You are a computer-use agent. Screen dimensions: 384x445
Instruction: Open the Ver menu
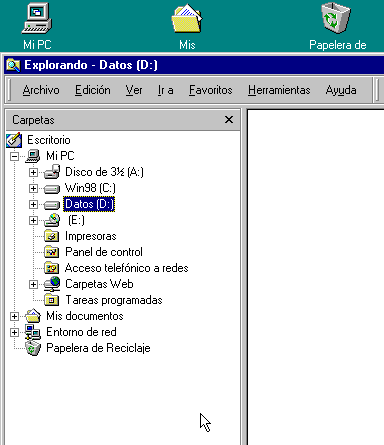(134, 90)
